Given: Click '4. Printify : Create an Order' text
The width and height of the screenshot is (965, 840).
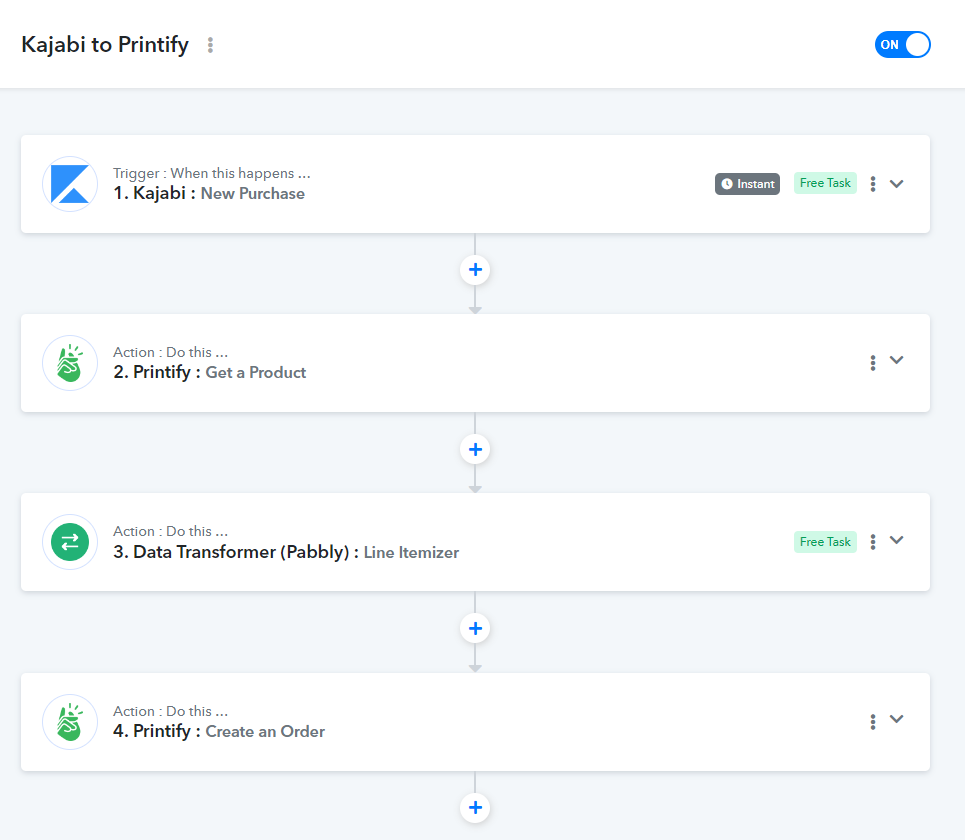Looking at the screenshot, I should 219,731.
